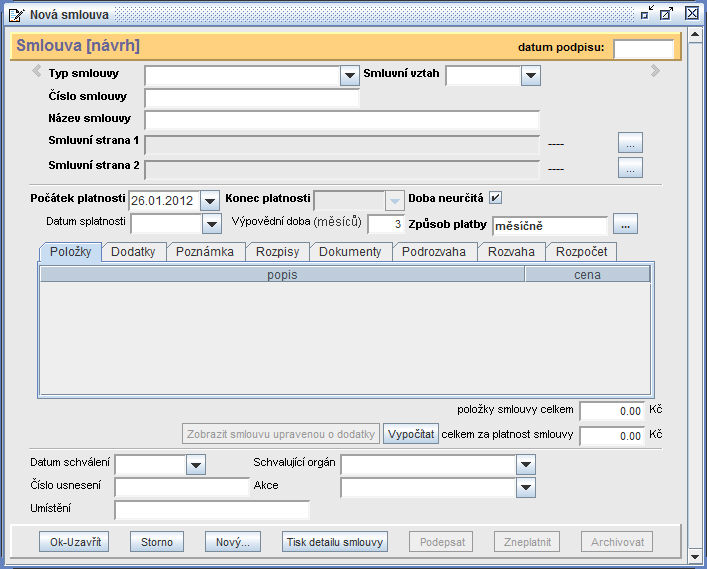Expand the Schvalující orgán dropdown

click(526, 465)
